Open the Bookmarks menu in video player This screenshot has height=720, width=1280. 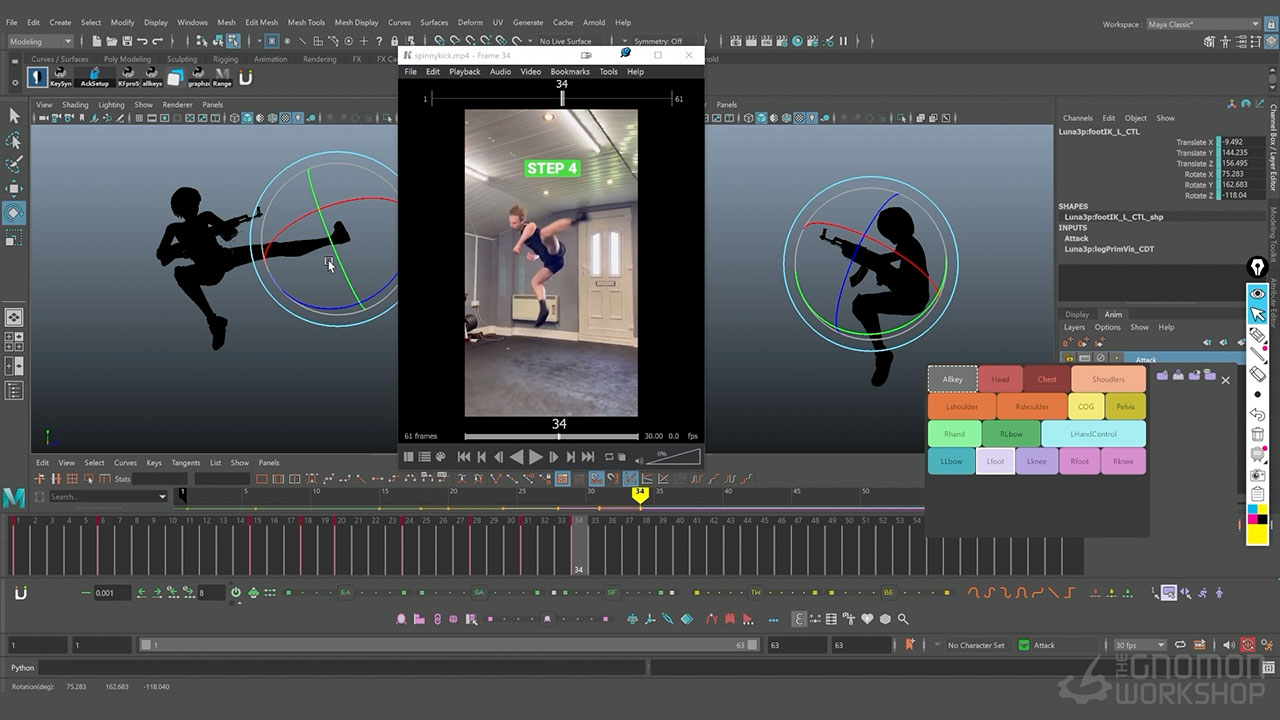click(x=570, y=72)
